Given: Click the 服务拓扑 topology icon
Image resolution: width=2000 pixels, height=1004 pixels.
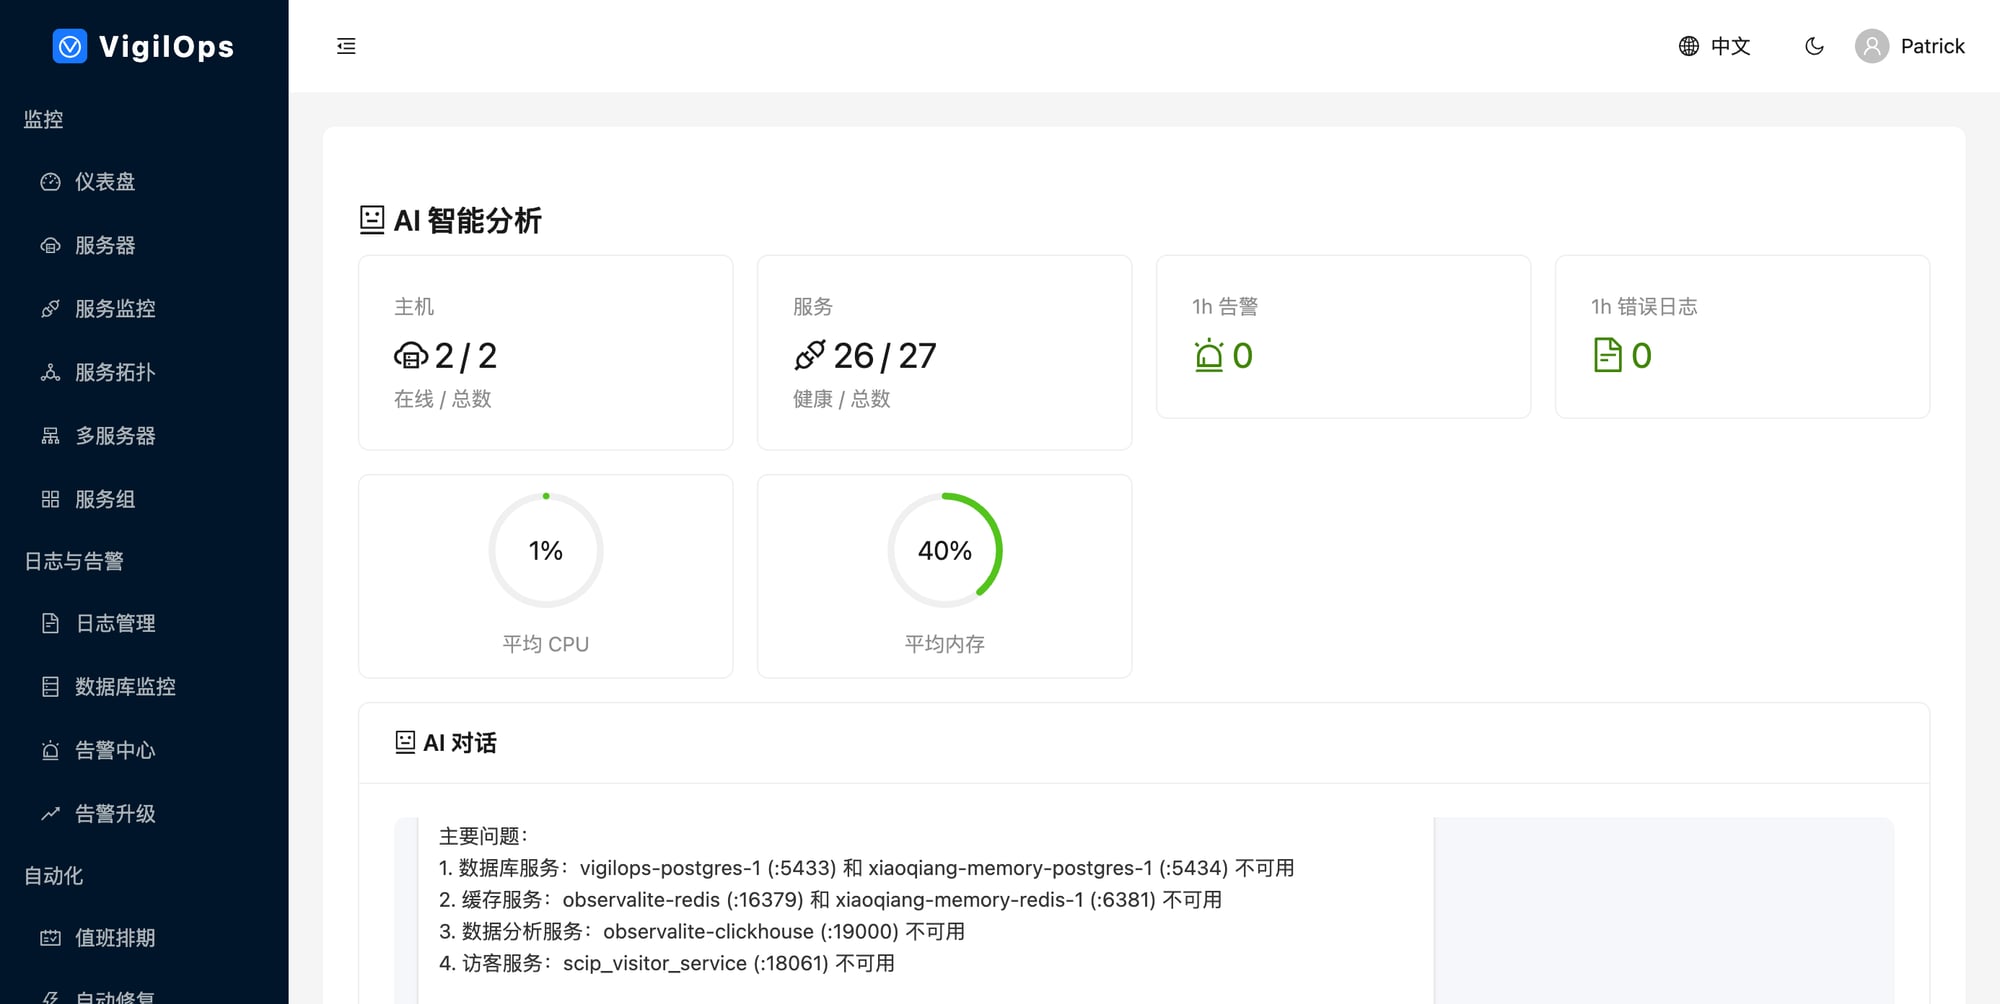Looking at the screenshot, I should pyautogui.click(x=50, y=372).
